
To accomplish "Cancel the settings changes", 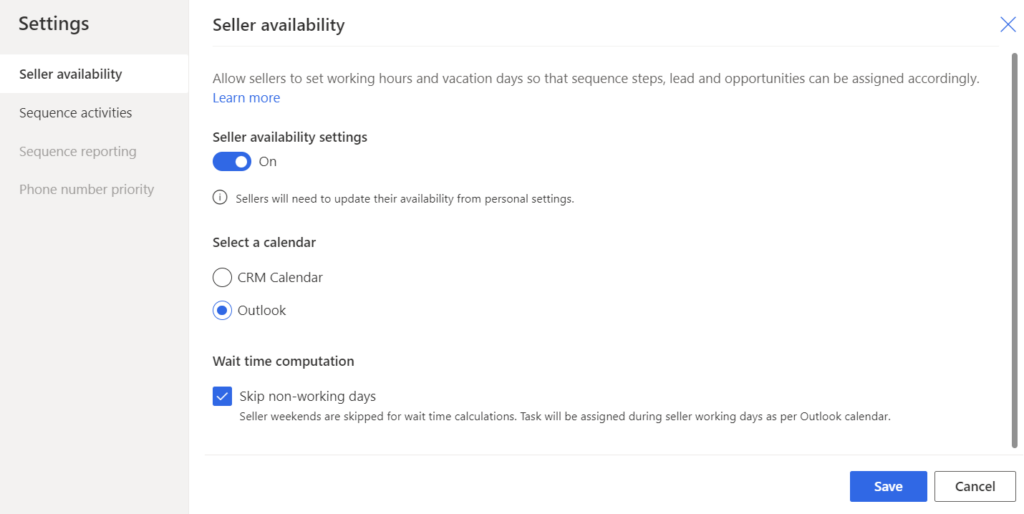I will 974,487.
